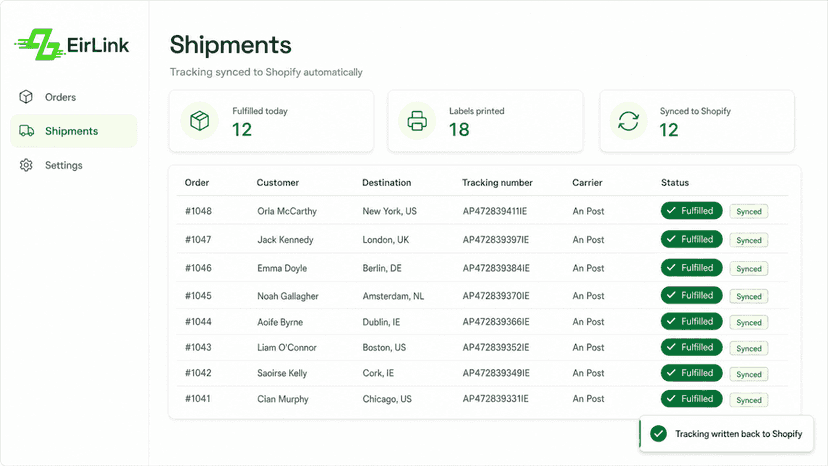This screenshot has width=828, height=466.
Task: Click the Fulfilled badge for order #1047
Action: point(691,239)
